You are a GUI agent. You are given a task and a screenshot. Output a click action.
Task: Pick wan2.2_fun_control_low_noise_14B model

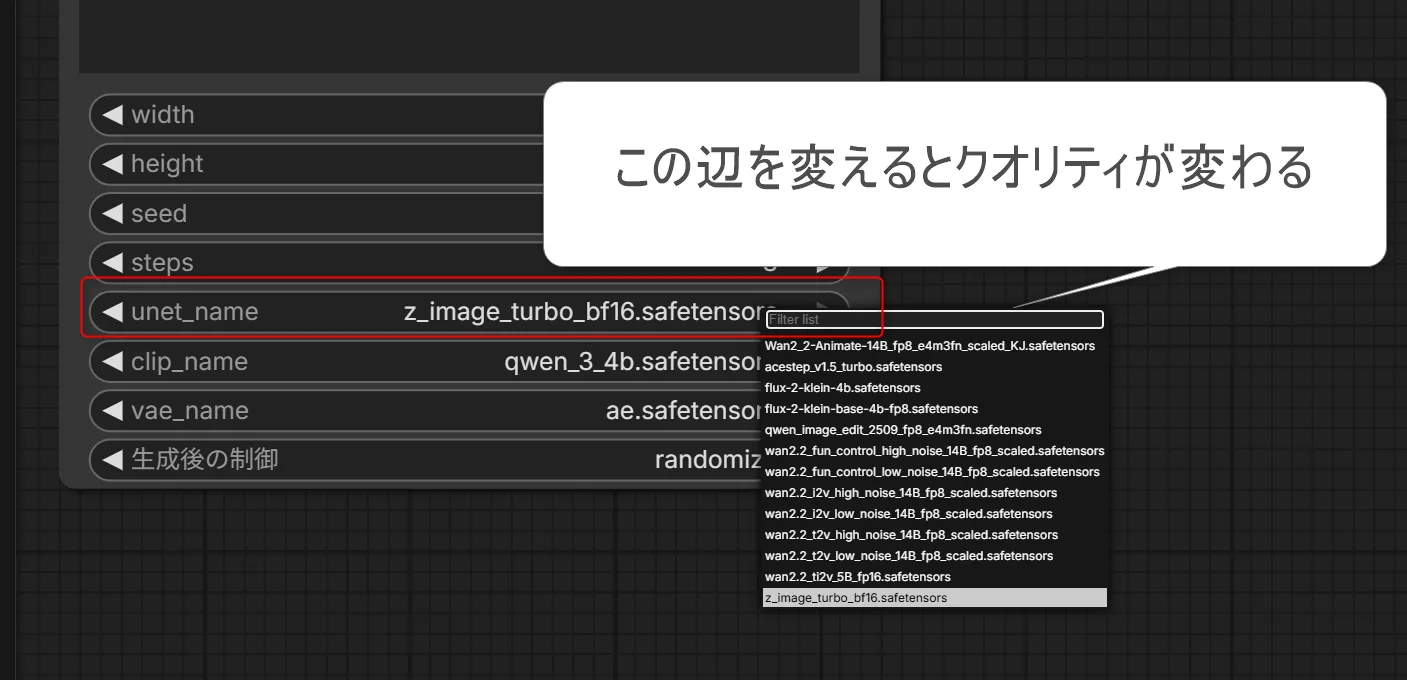click(934, 472)
